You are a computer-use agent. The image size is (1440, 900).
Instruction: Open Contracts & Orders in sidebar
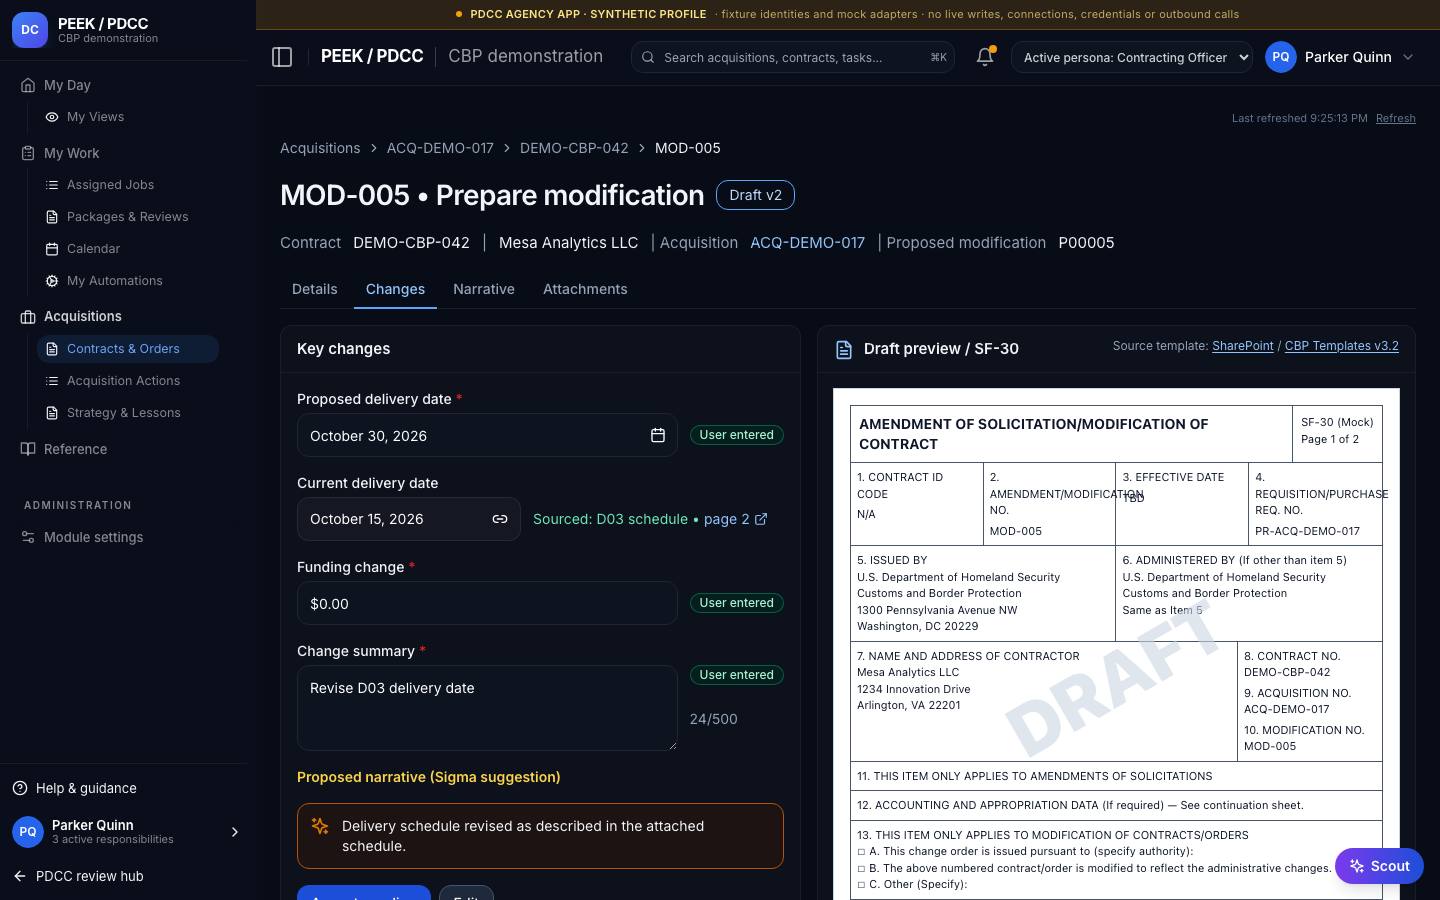(x=128, y=349)
